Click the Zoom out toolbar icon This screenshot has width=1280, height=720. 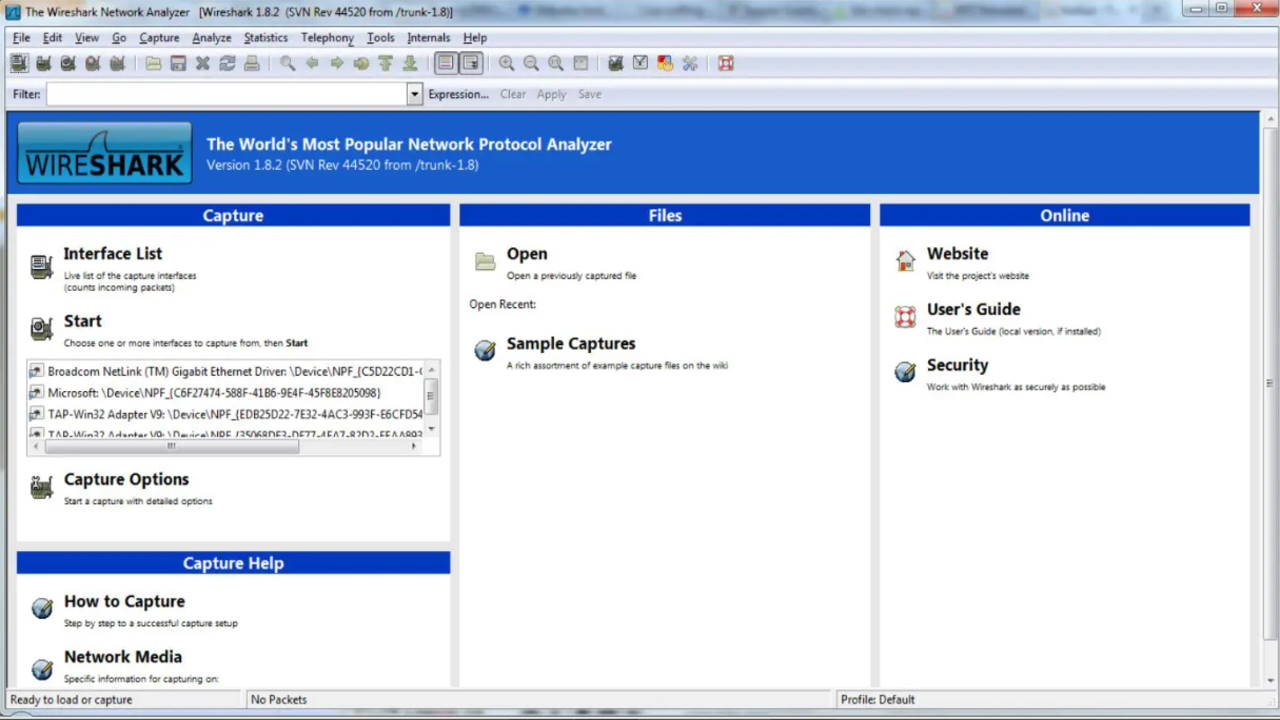pos(531,63)
